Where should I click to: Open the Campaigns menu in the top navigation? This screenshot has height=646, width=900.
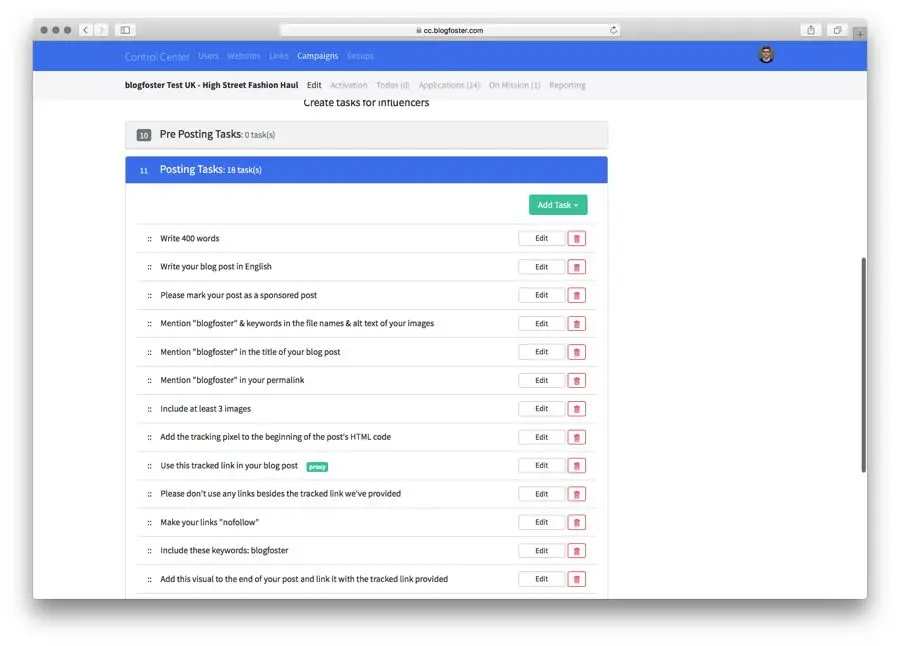tap(317, 56)
